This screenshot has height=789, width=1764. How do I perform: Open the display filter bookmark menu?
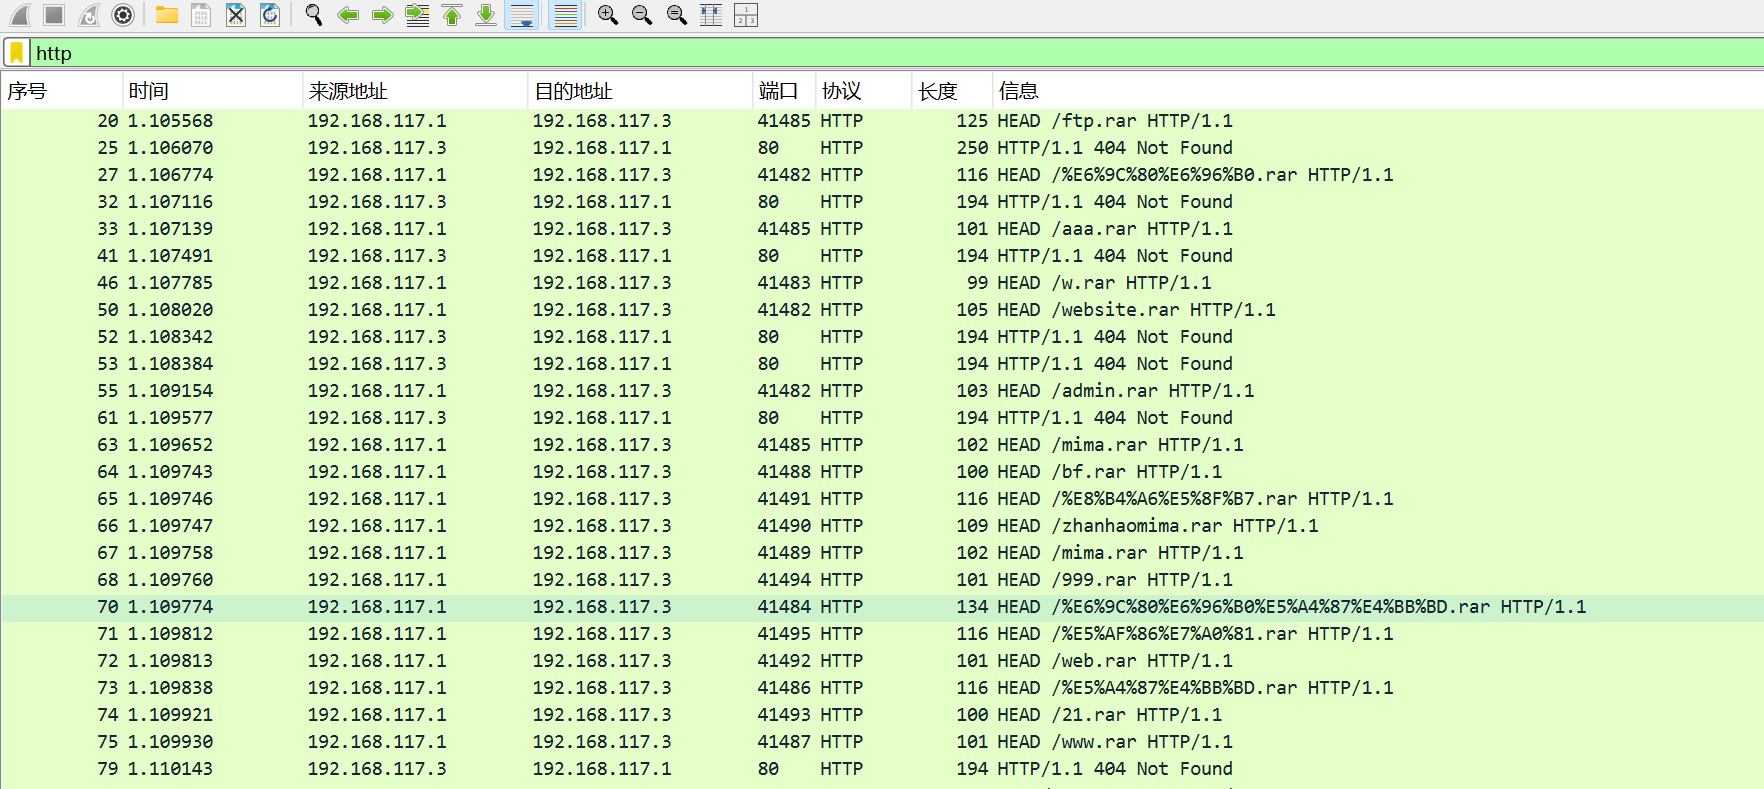click(17, 53)
